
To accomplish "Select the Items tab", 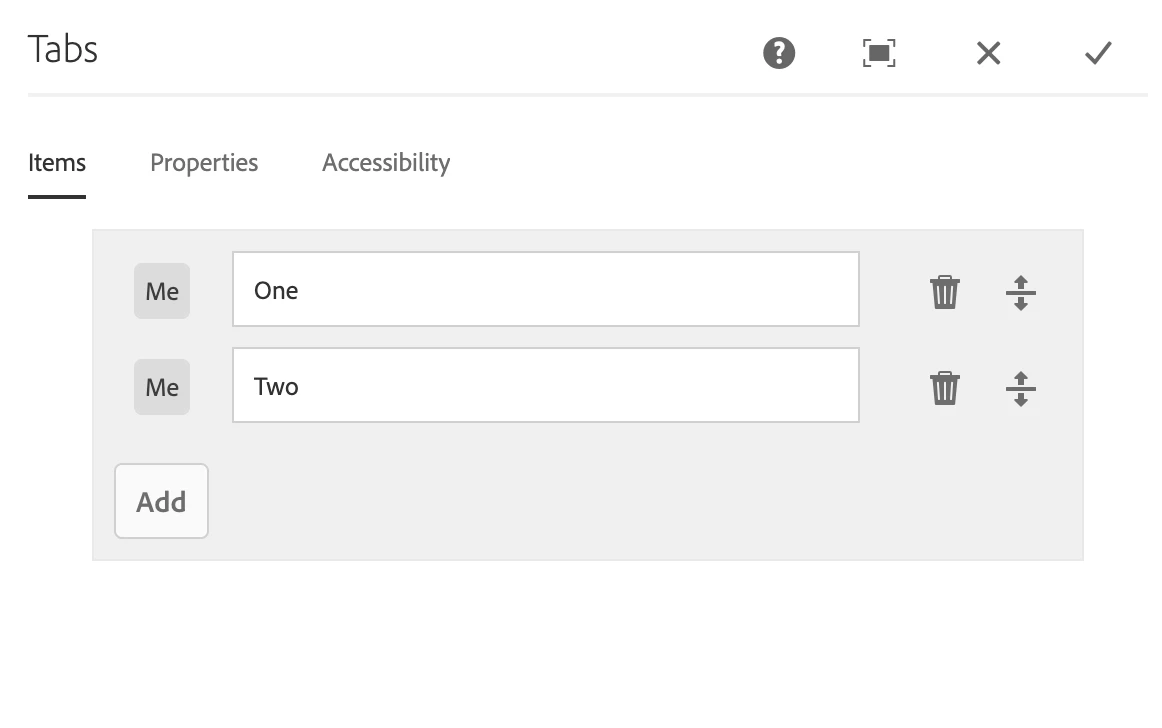I will coord(57,162).
